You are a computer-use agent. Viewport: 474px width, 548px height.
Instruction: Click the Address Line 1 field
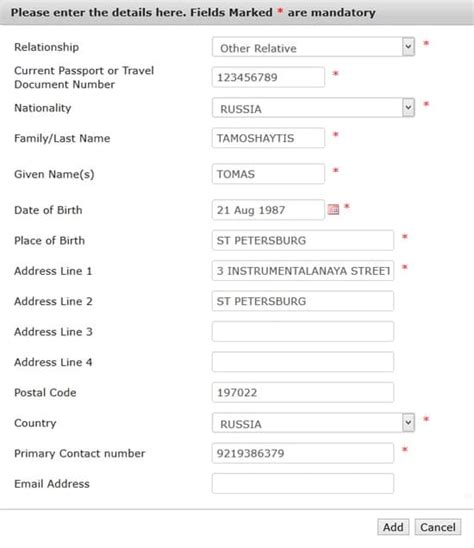click(303, 271)
